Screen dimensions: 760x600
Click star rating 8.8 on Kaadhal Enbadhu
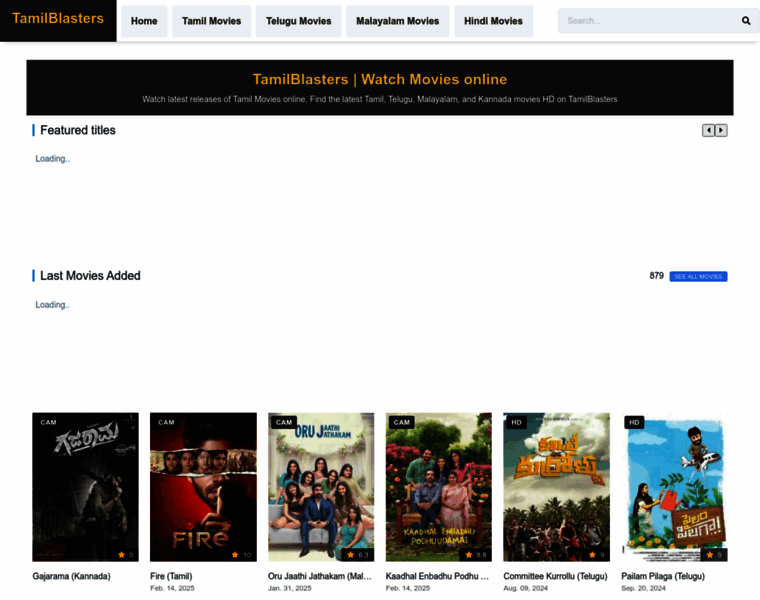pos(475,555)
